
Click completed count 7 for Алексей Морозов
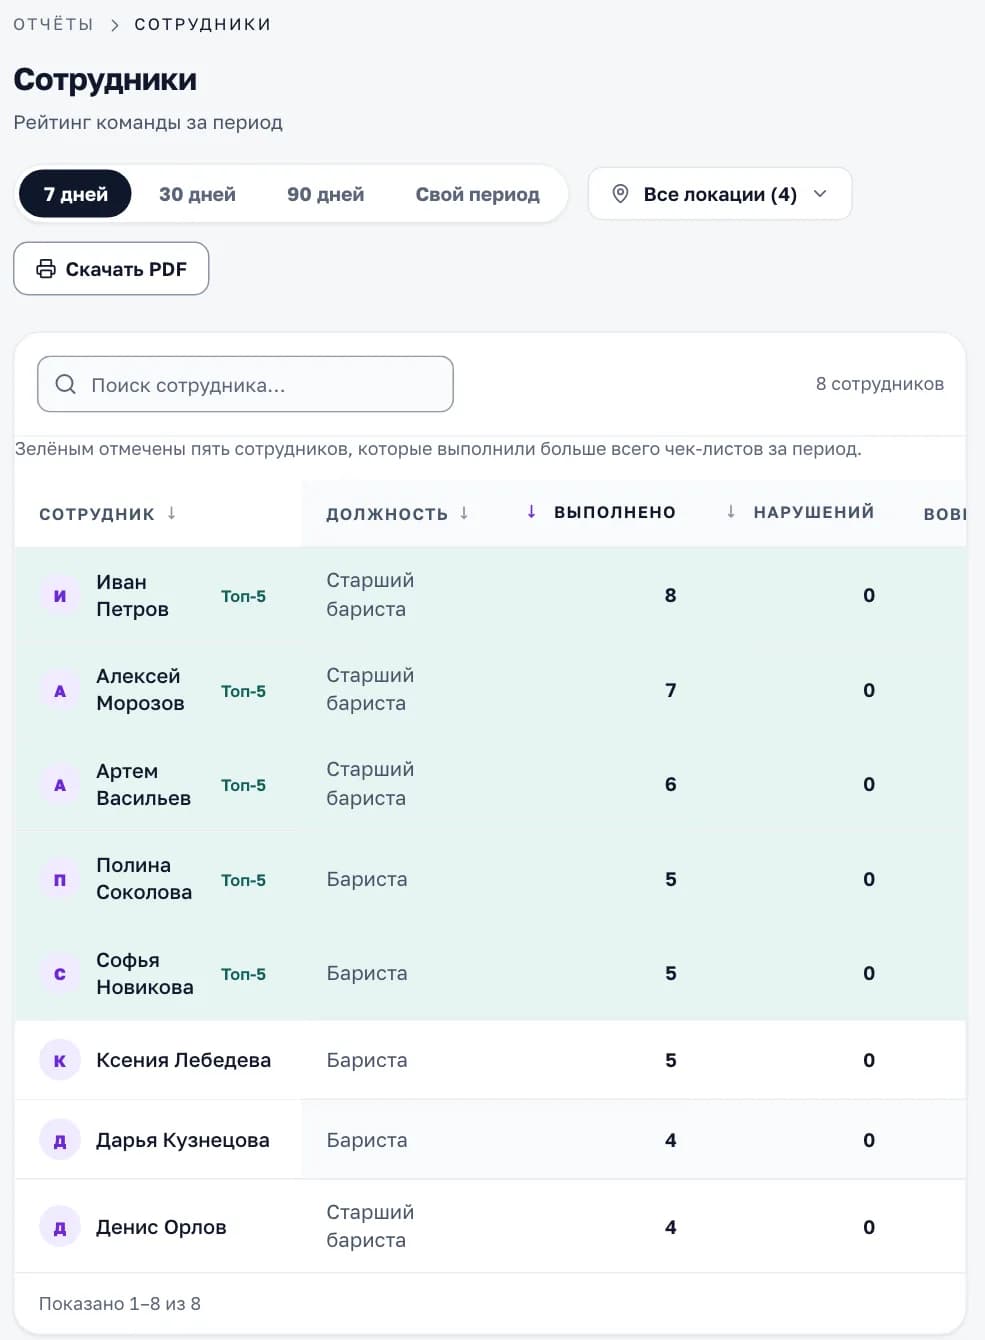pos(671,691)
